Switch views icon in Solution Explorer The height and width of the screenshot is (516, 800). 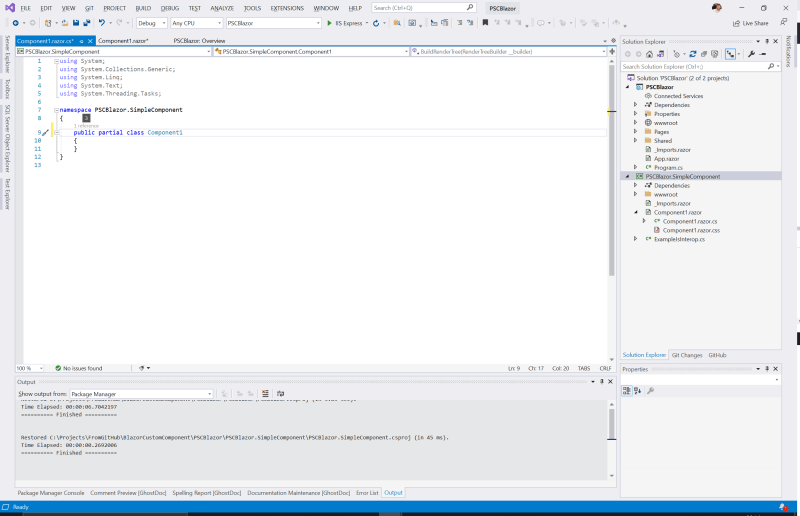[660, 54]
